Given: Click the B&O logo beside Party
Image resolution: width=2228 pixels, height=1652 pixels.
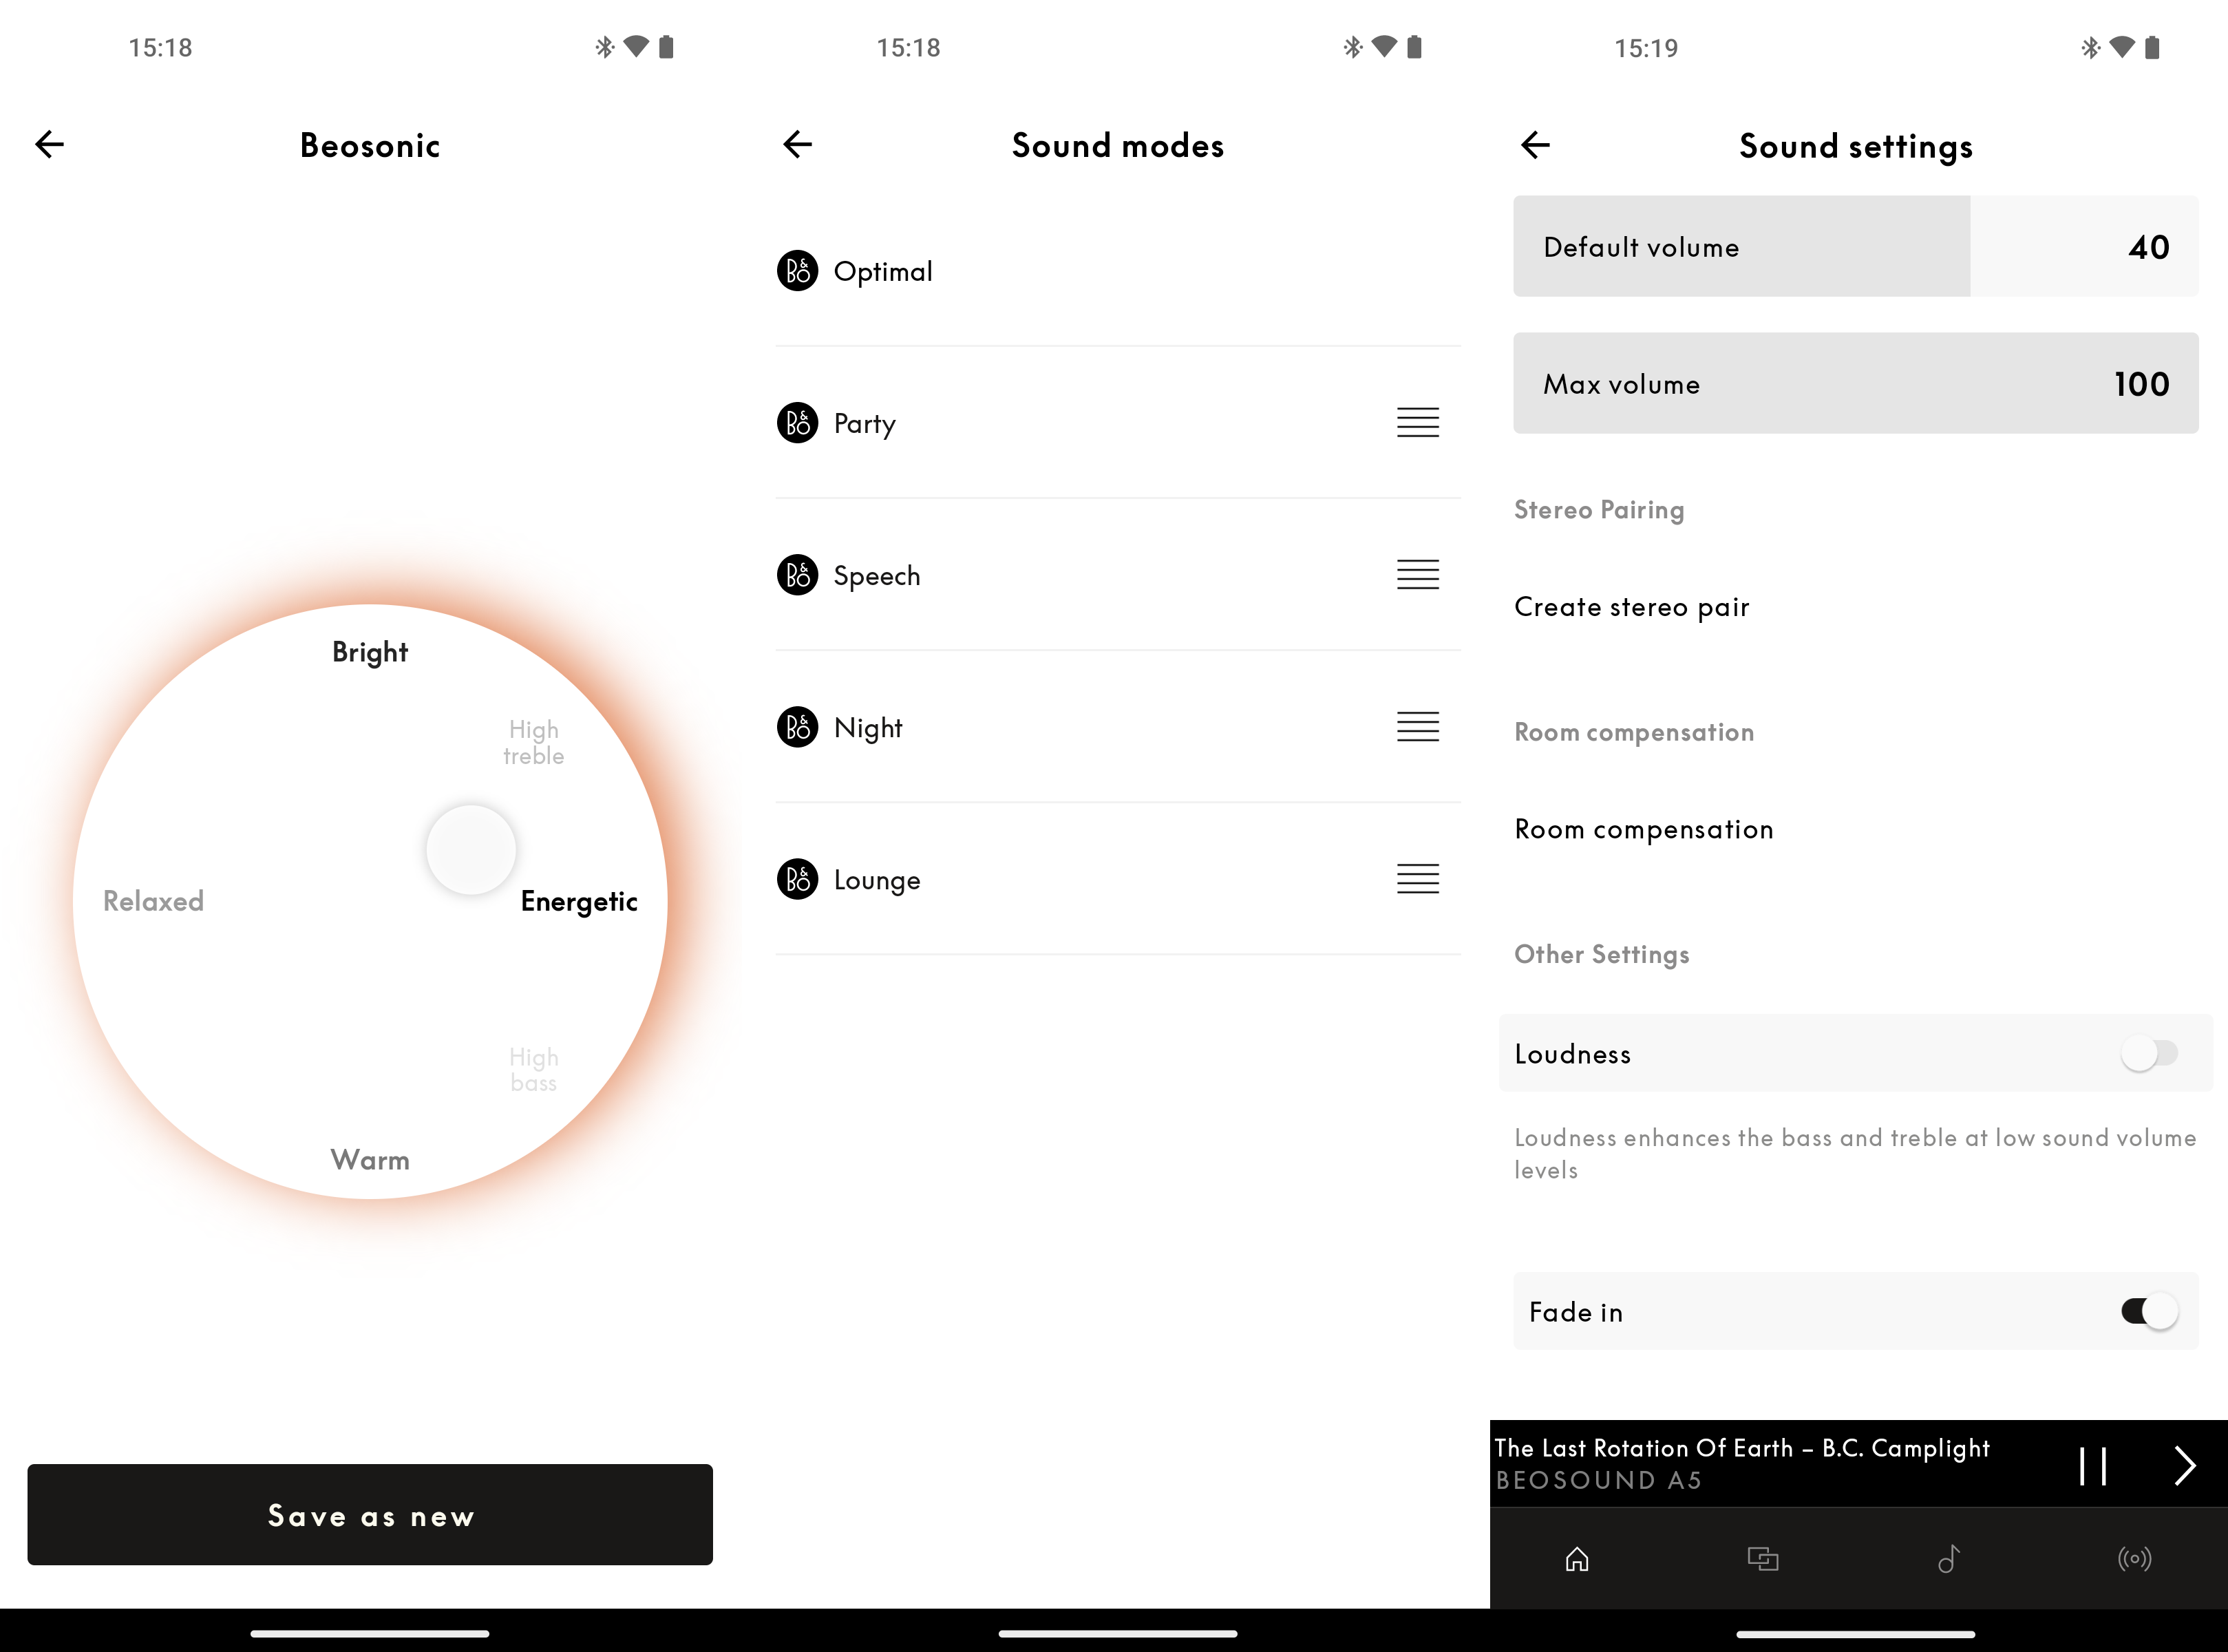Looking at the screenshot, I should [797, 423].
